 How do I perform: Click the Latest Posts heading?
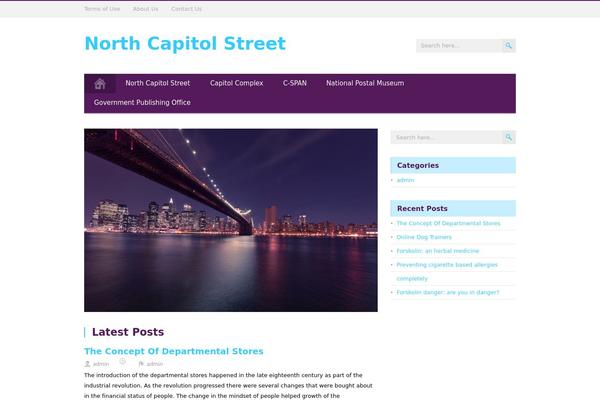pos(128,332)
